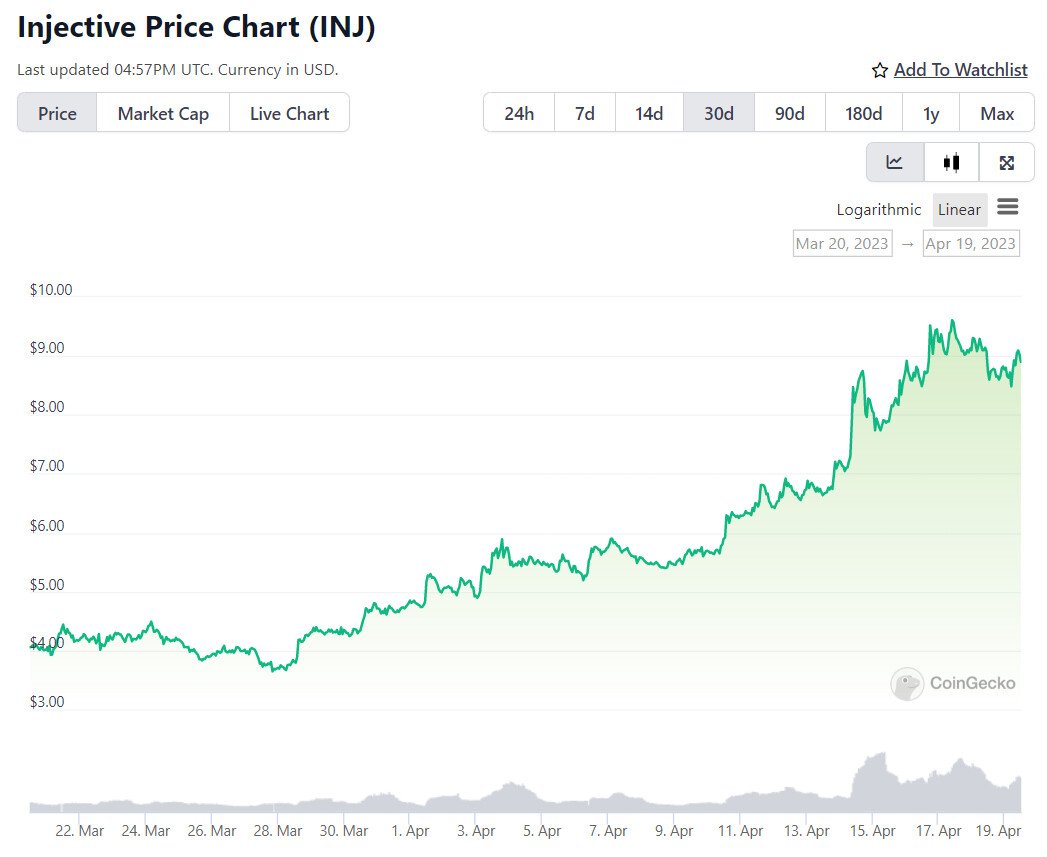
Task: Click the CoinGecko logo watermark
Action: click(x=953, y=683)
